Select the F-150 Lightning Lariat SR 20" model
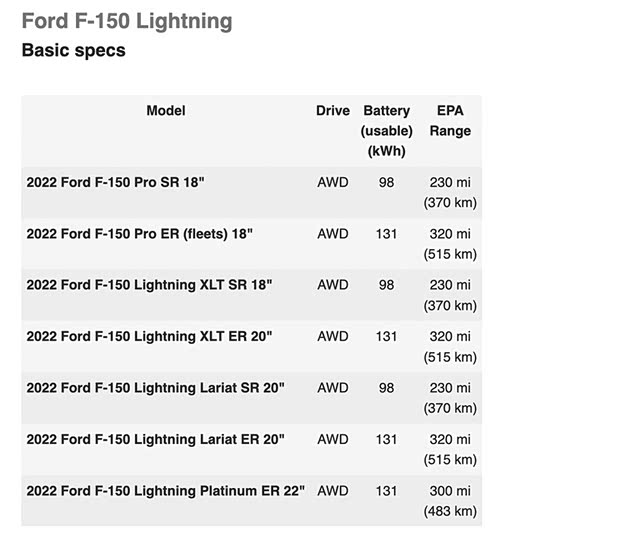 155,388
